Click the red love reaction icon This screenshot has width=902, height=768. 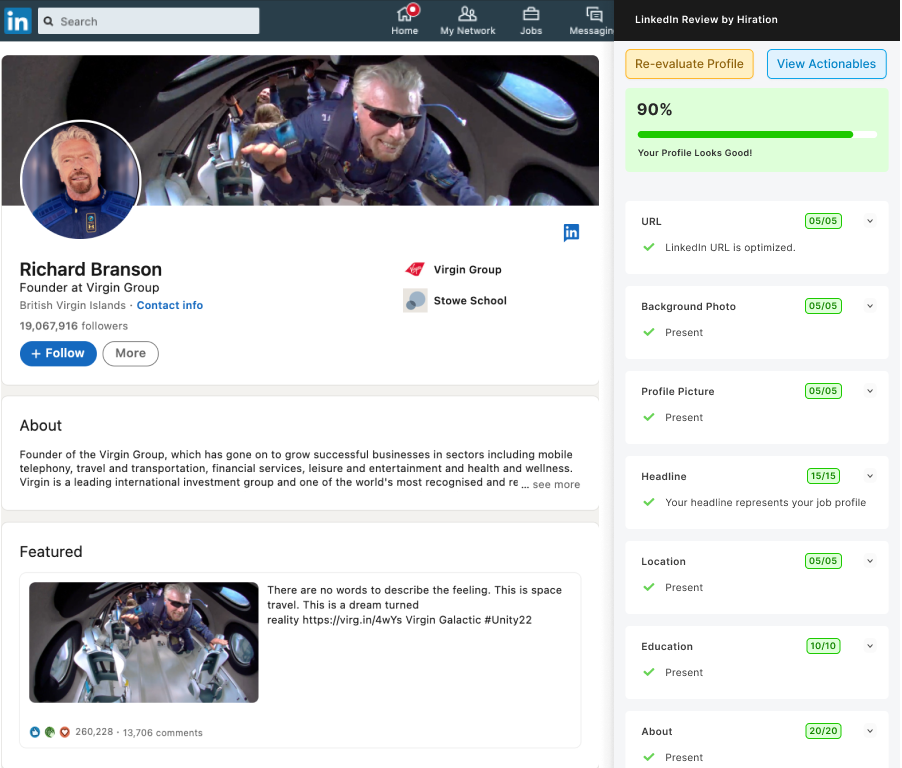[65, 732]
